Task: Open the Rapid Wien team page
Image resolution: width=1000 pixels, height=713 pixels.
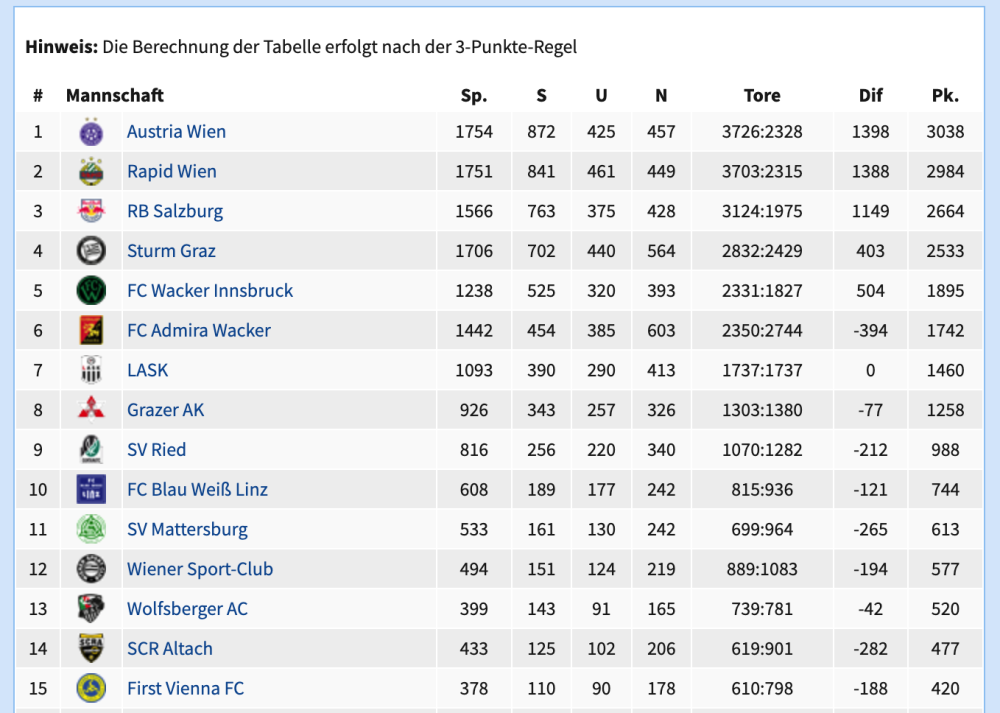Action: coord(171,172)
